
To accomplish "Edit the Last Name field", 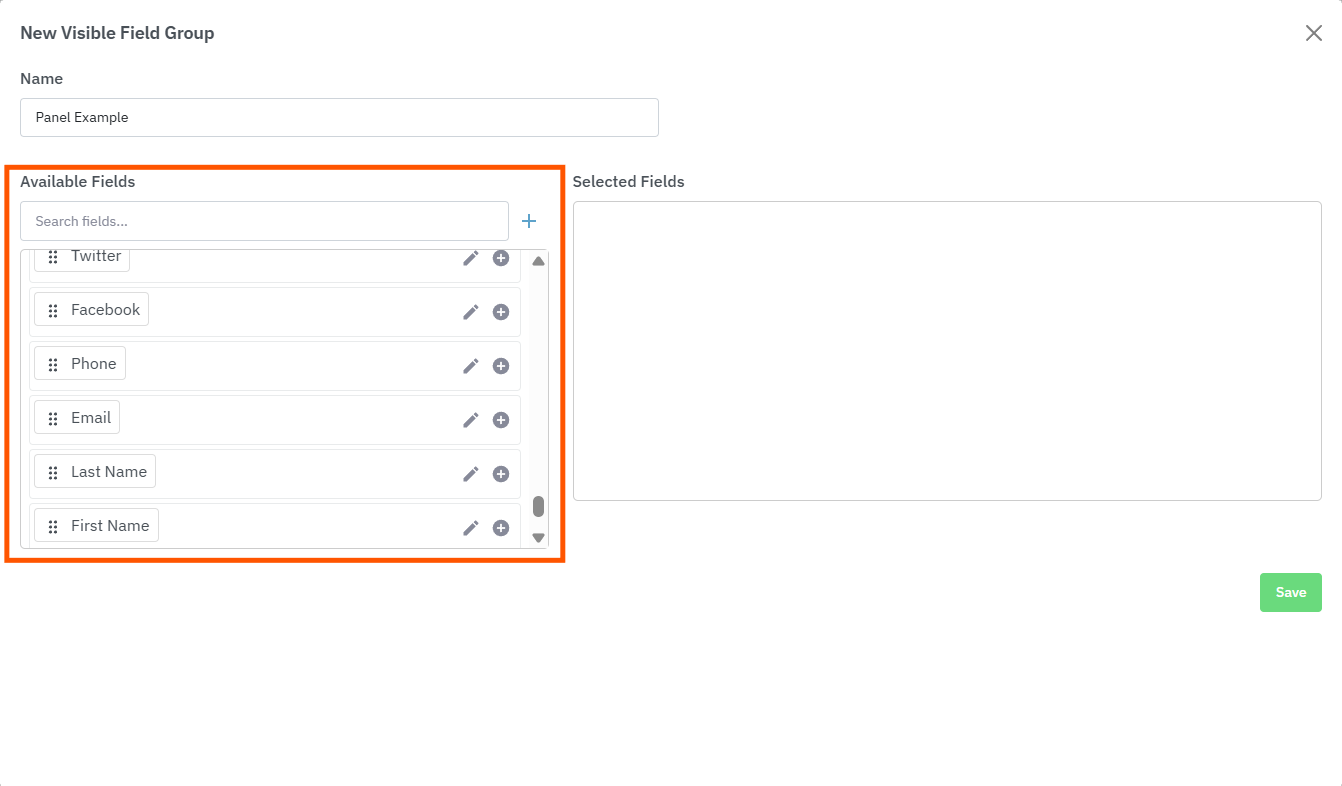I will (x=471, y=474).
